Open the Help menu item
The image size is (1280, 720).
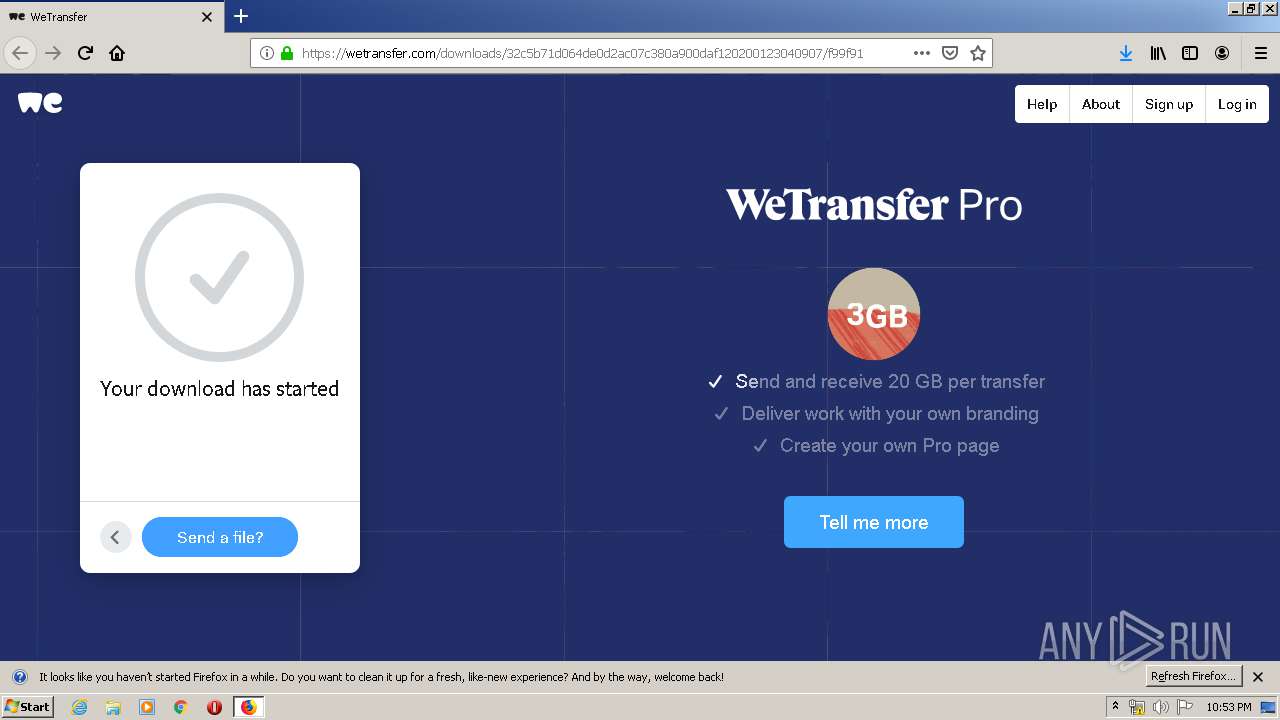(x=1042, y=104)
